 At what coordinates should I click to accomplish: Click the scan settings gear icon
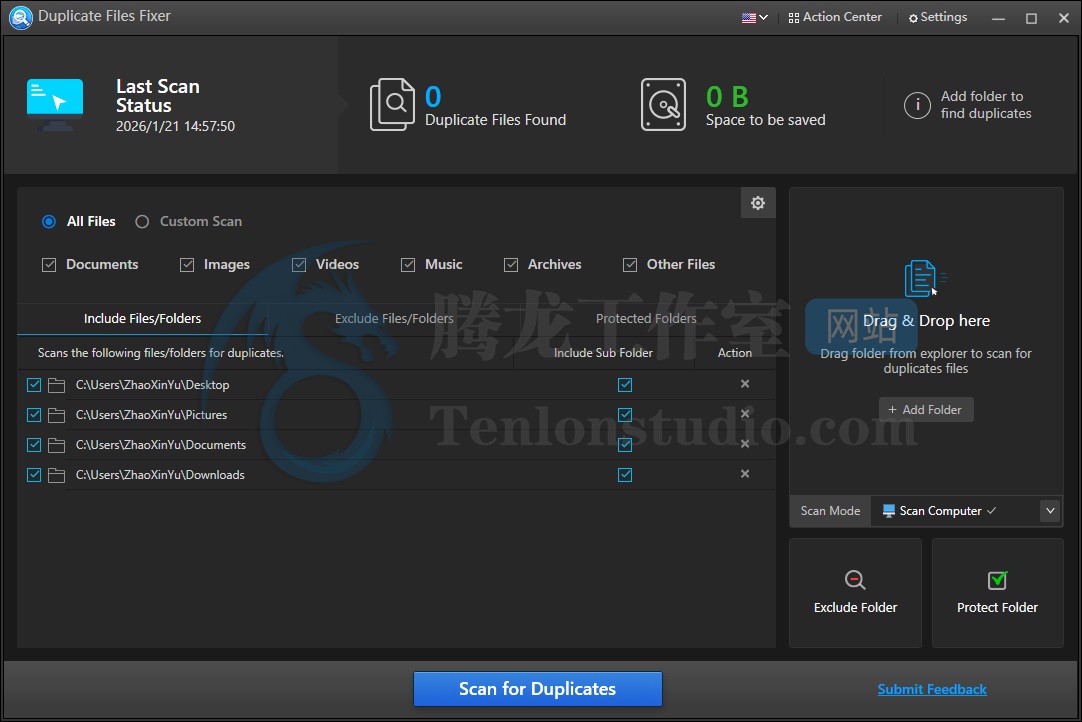coord(758,203)
